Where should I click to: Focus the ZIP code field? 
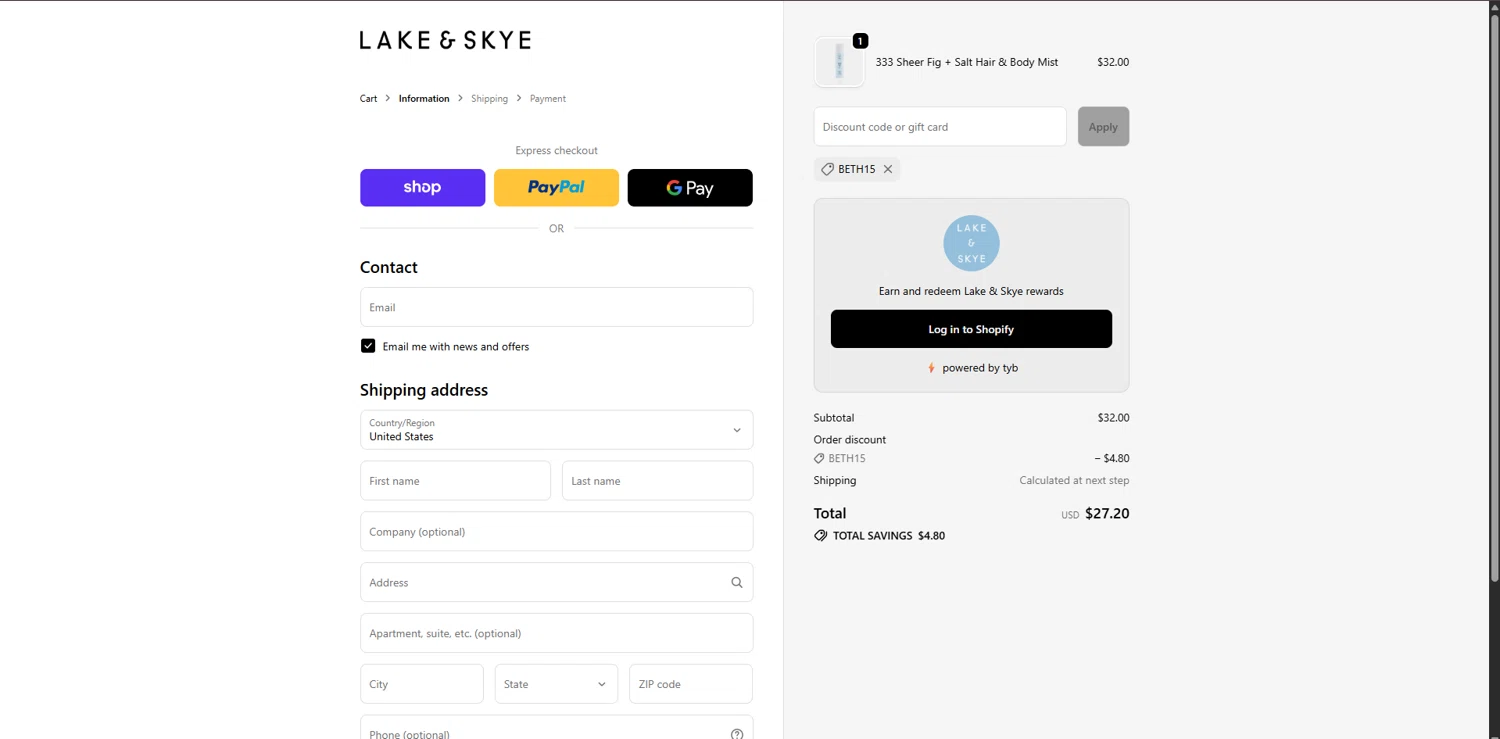(x=691, y=684)
